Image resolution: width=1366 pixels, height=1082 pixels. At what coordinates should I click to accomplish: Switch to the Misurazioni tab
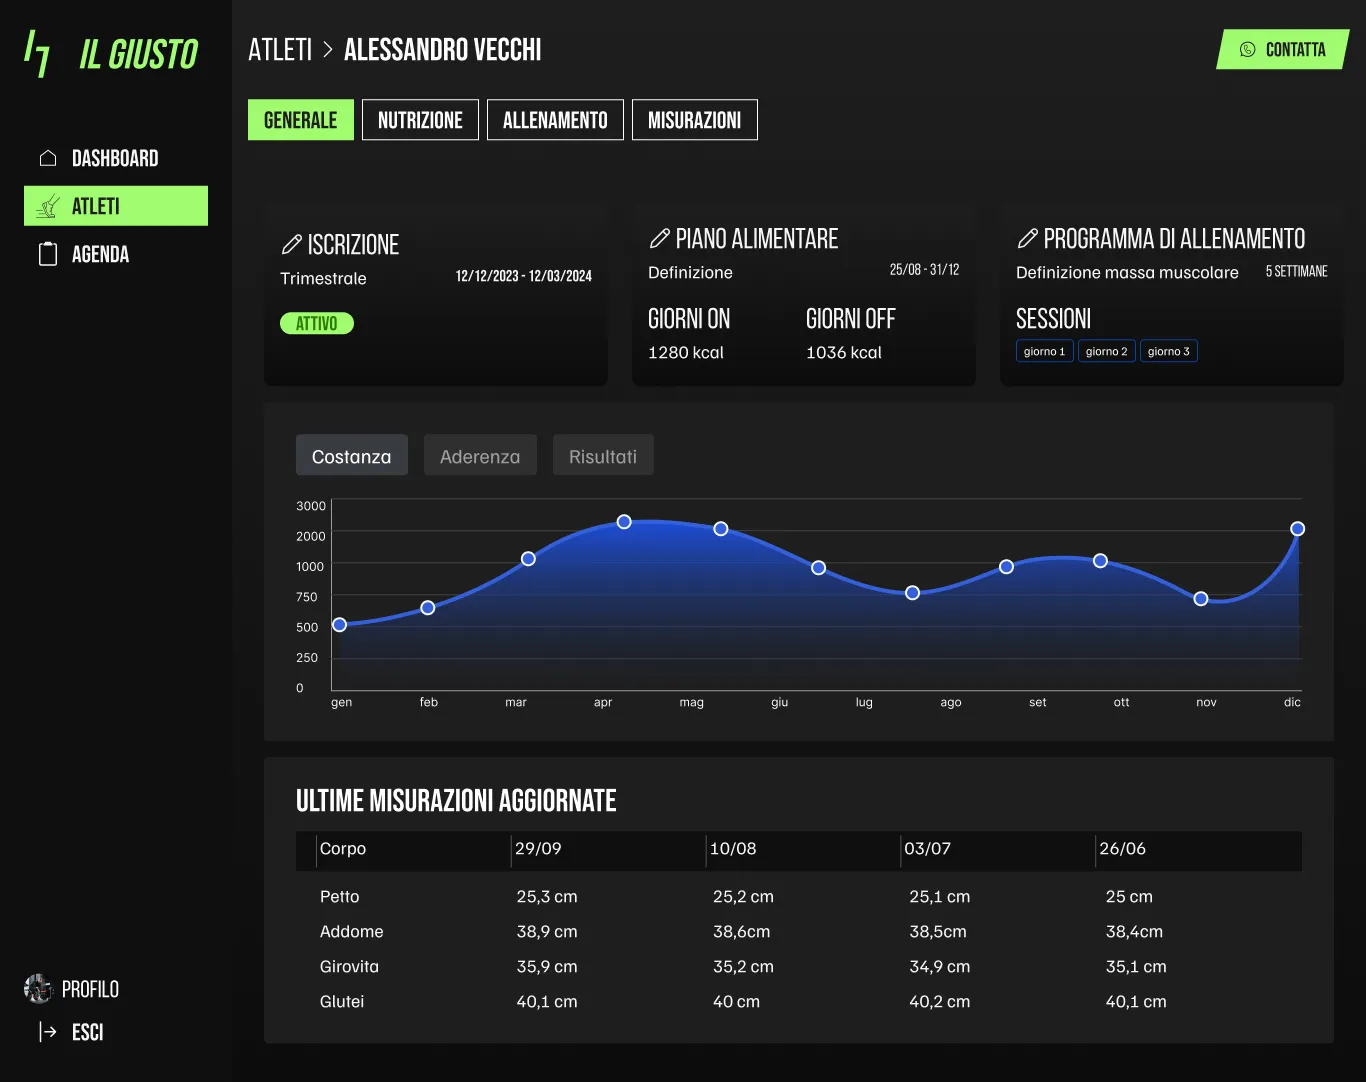pos(694,119)
